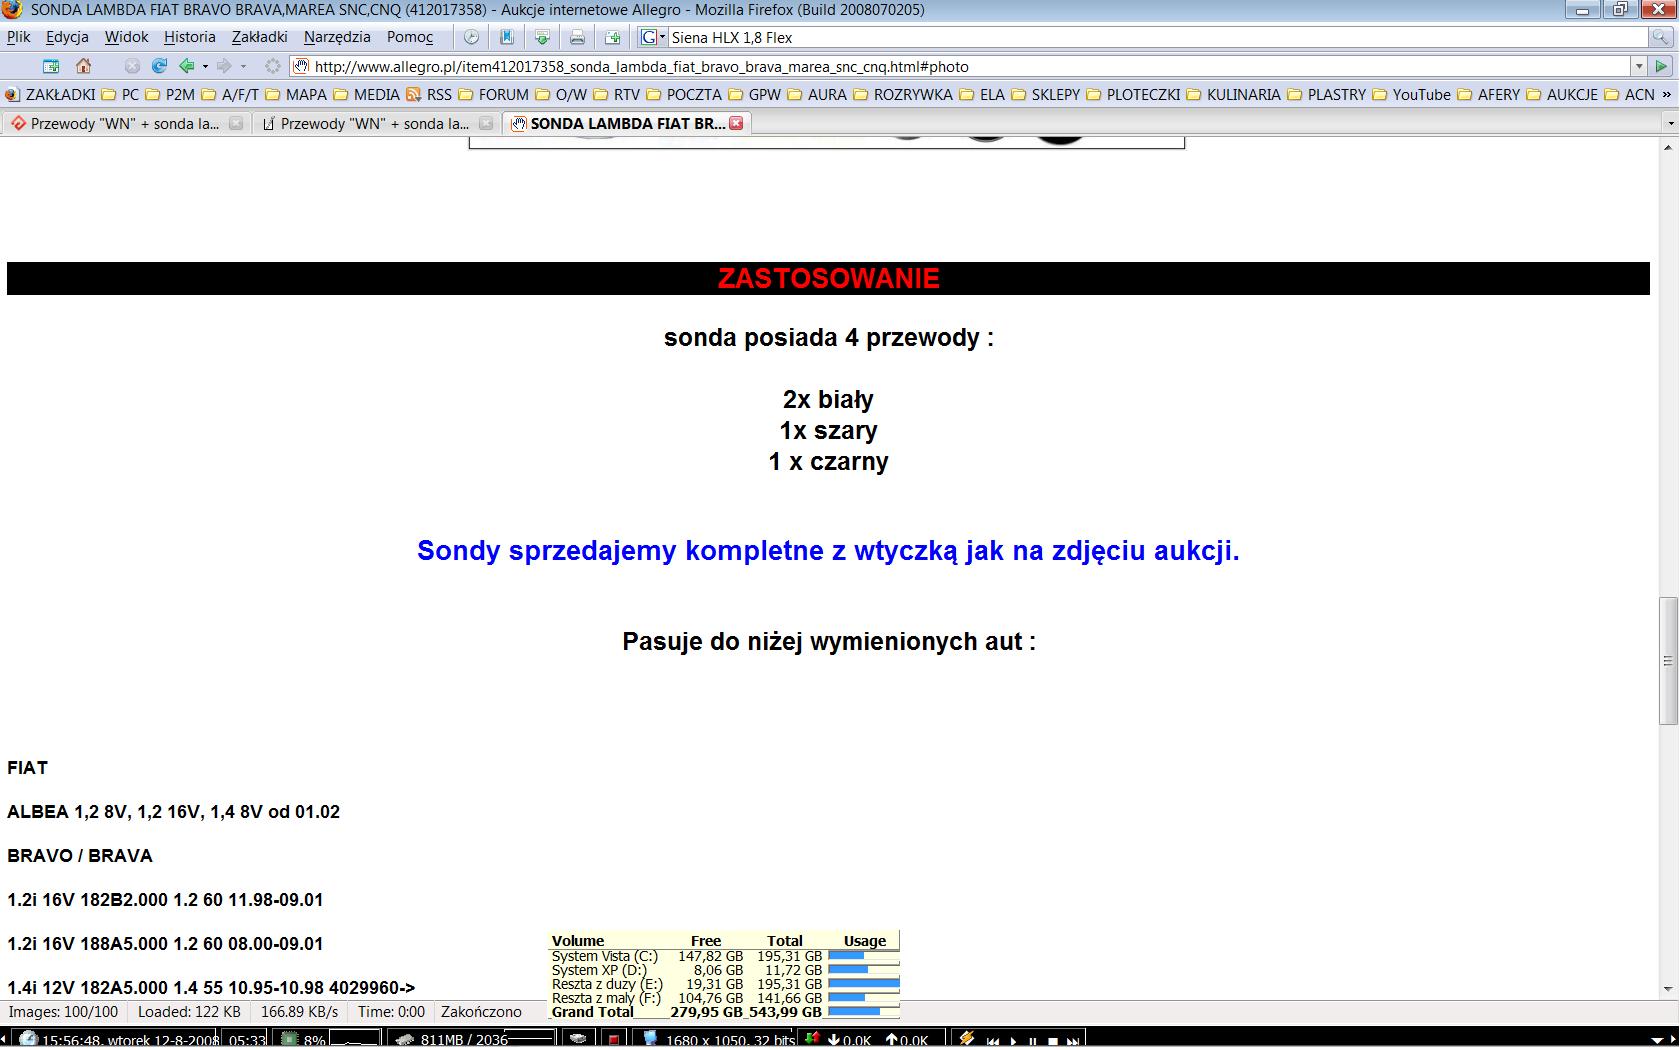Close the SONDA LAMBDA FIAT tab

coord(736,123)
